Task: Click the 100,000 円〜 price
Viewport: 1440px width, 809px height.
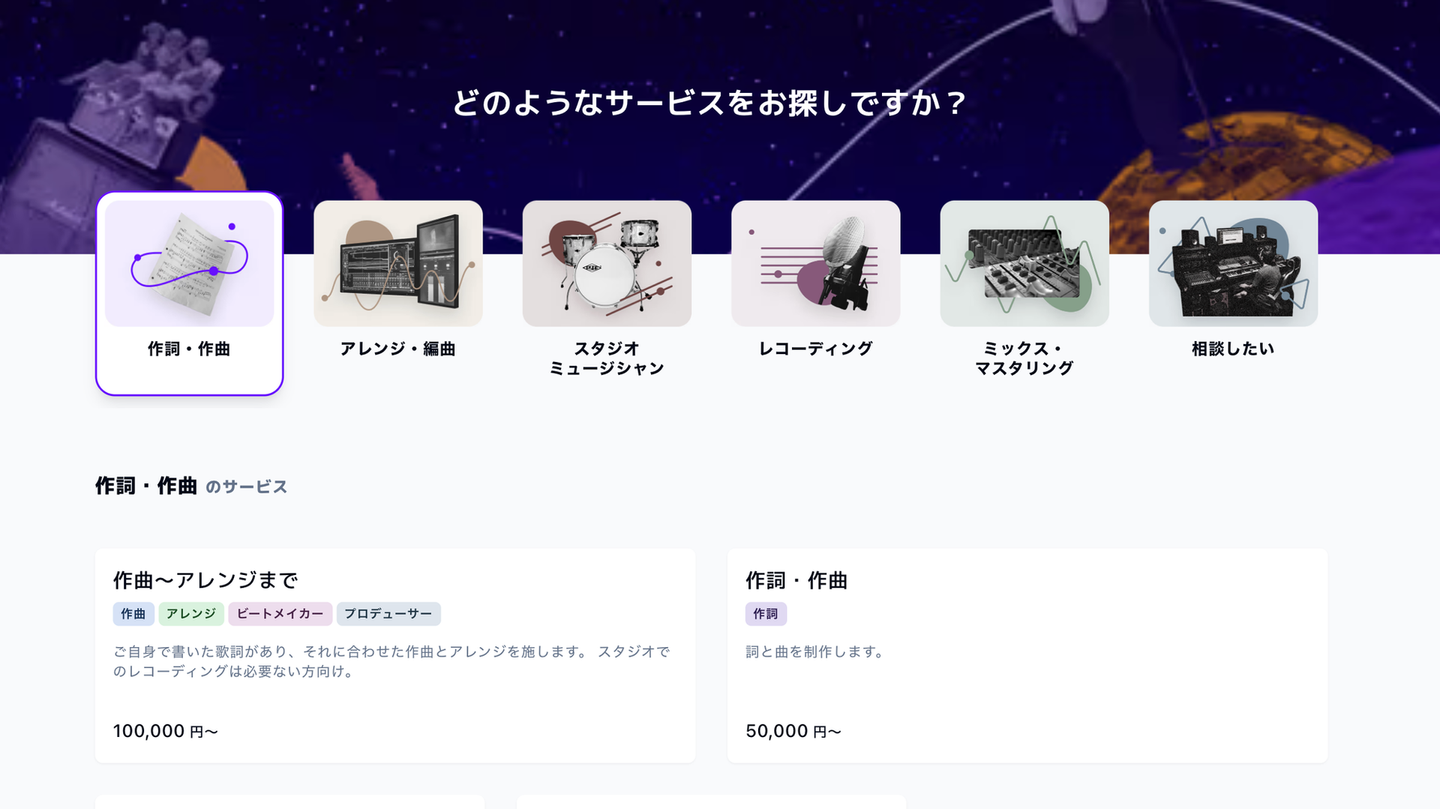Action: tap(166, 731)
